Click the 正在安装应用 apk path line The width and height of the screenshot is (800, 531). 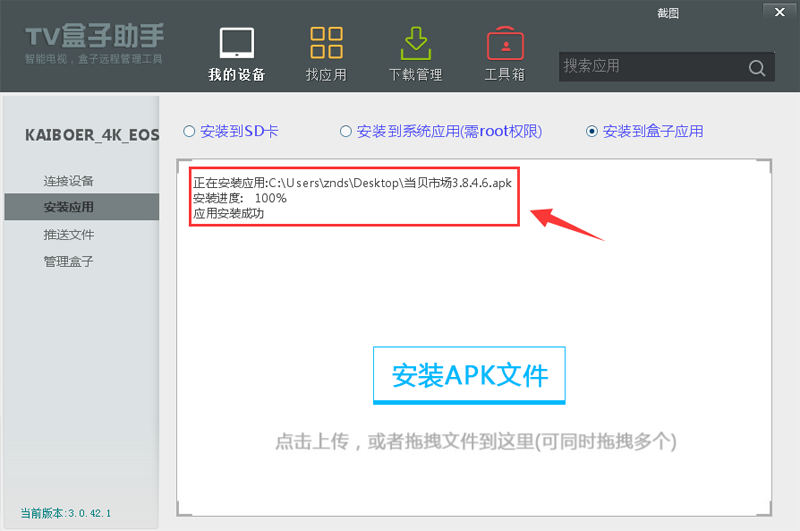pyautogui.click(x=352, y=183)
